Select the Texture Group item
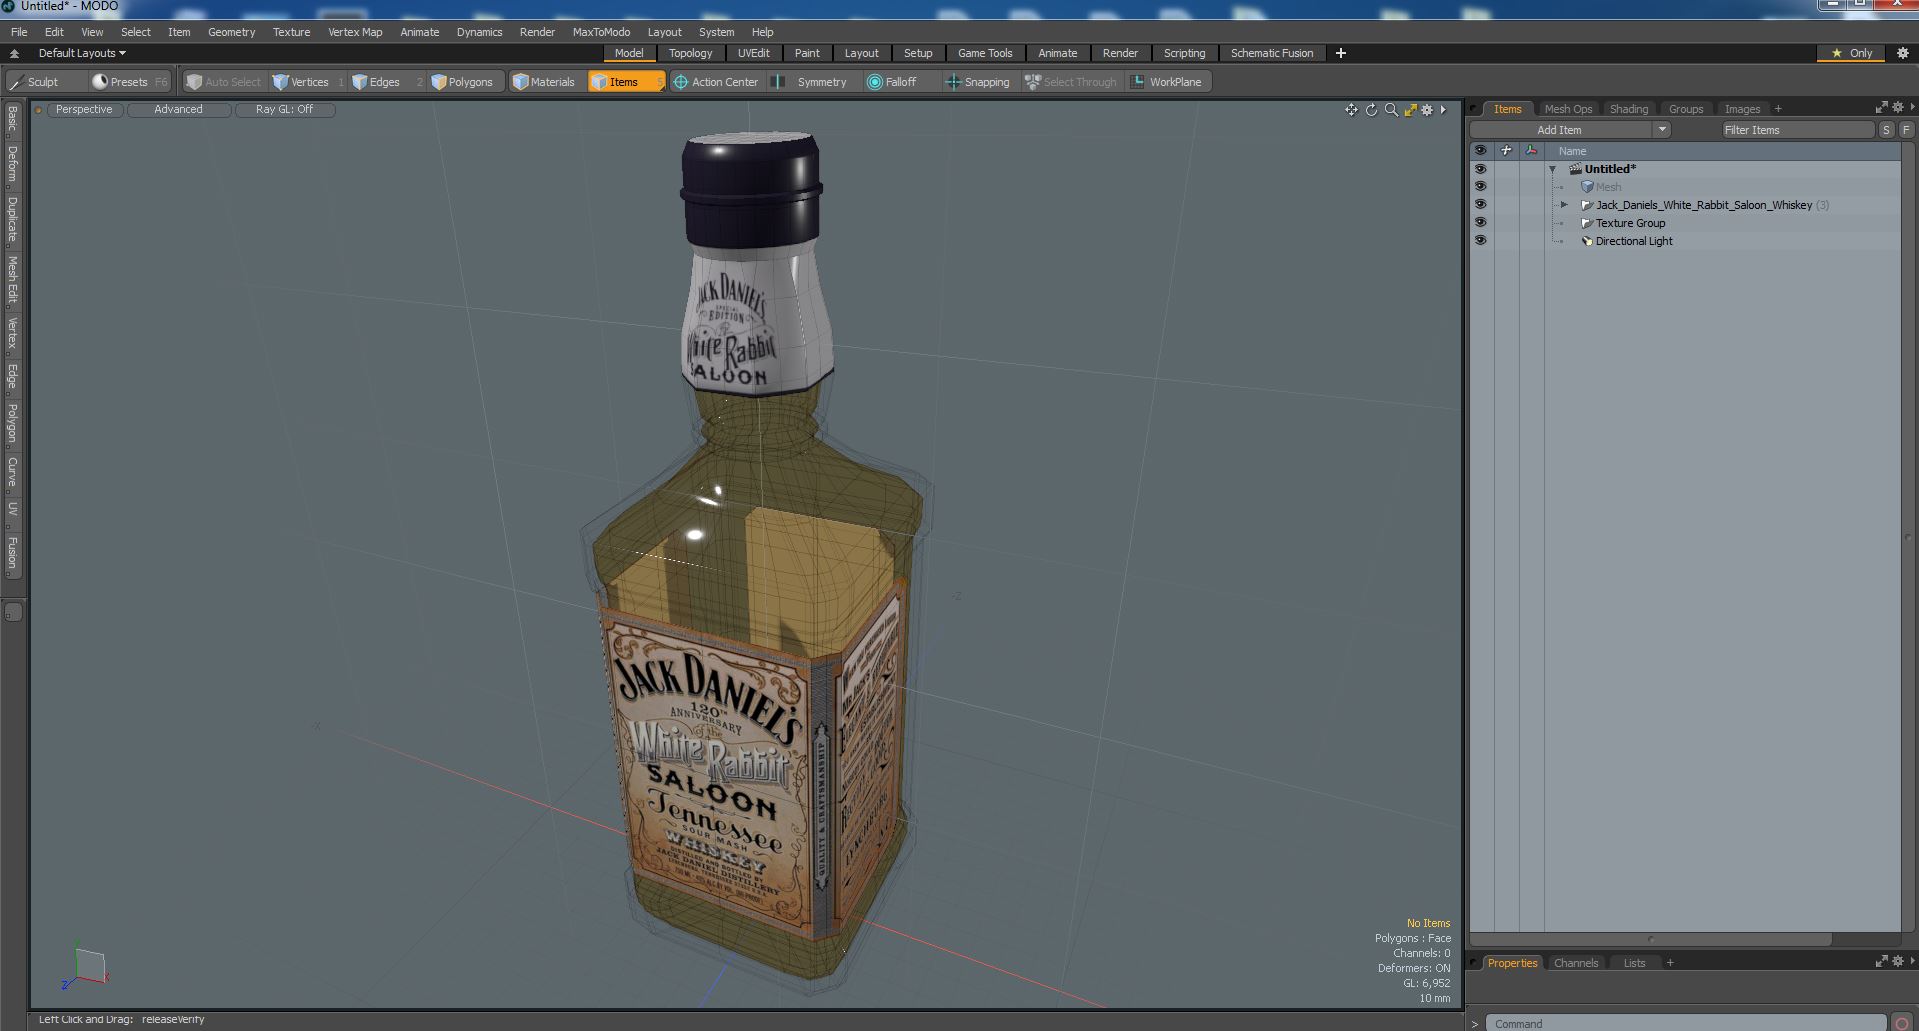The image size is (1919, 1031). 1630,223
